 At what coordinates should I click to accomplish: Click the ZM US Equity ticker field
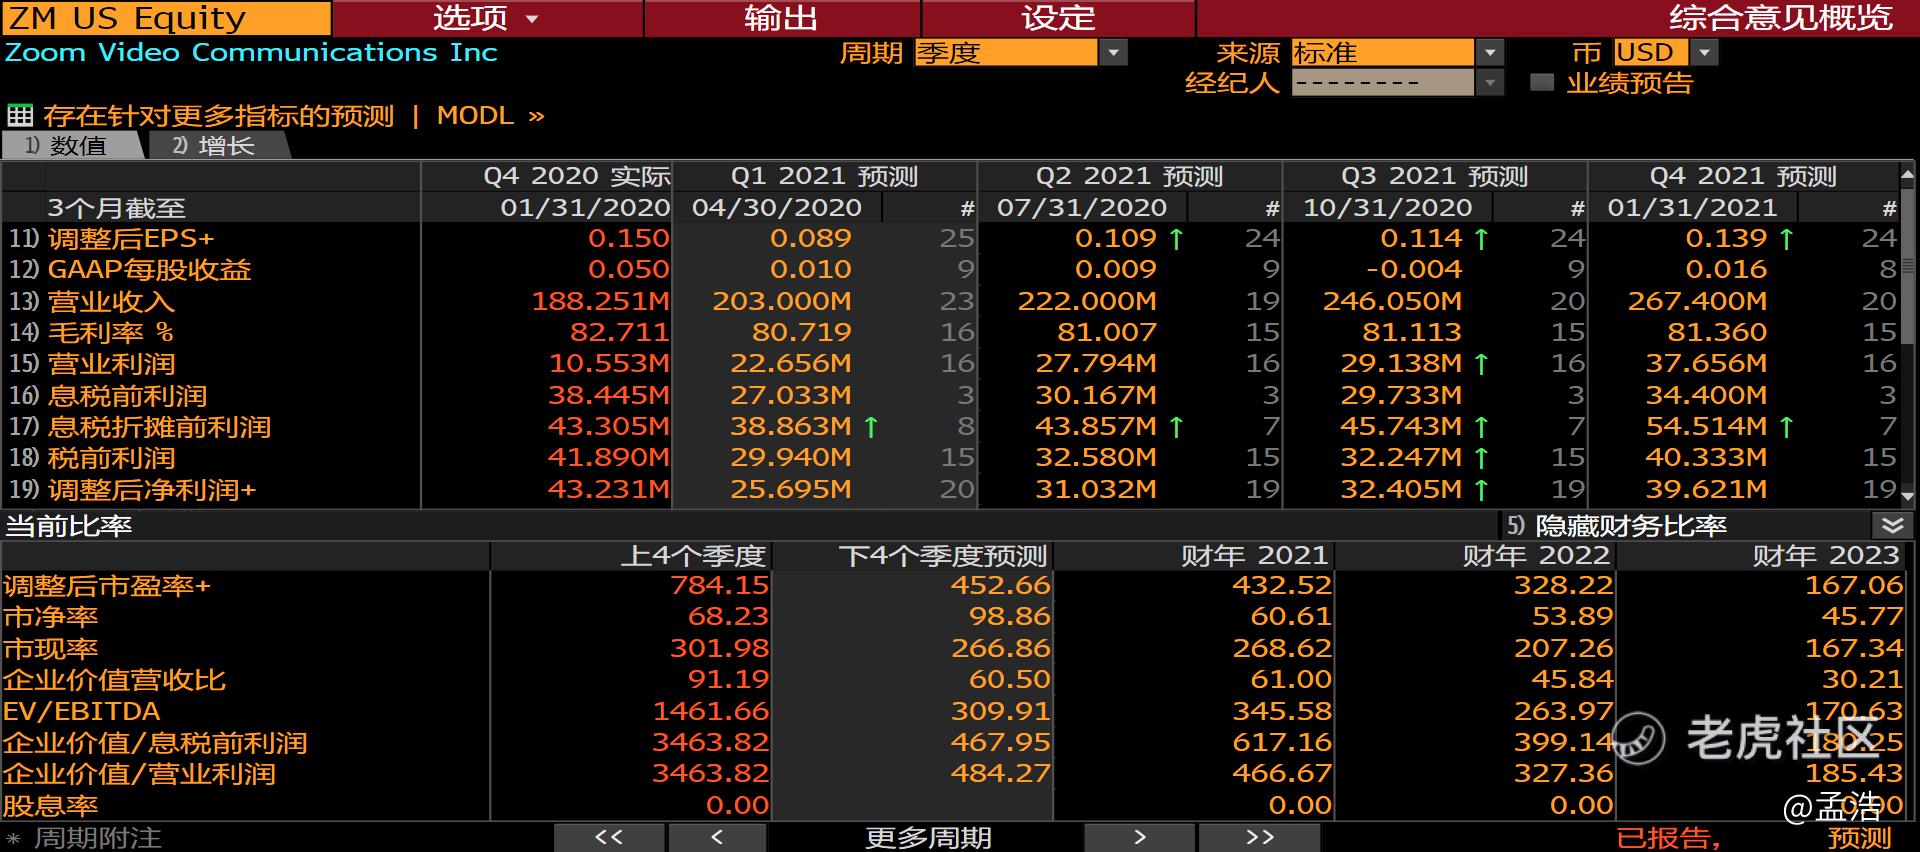click(166, 18)
